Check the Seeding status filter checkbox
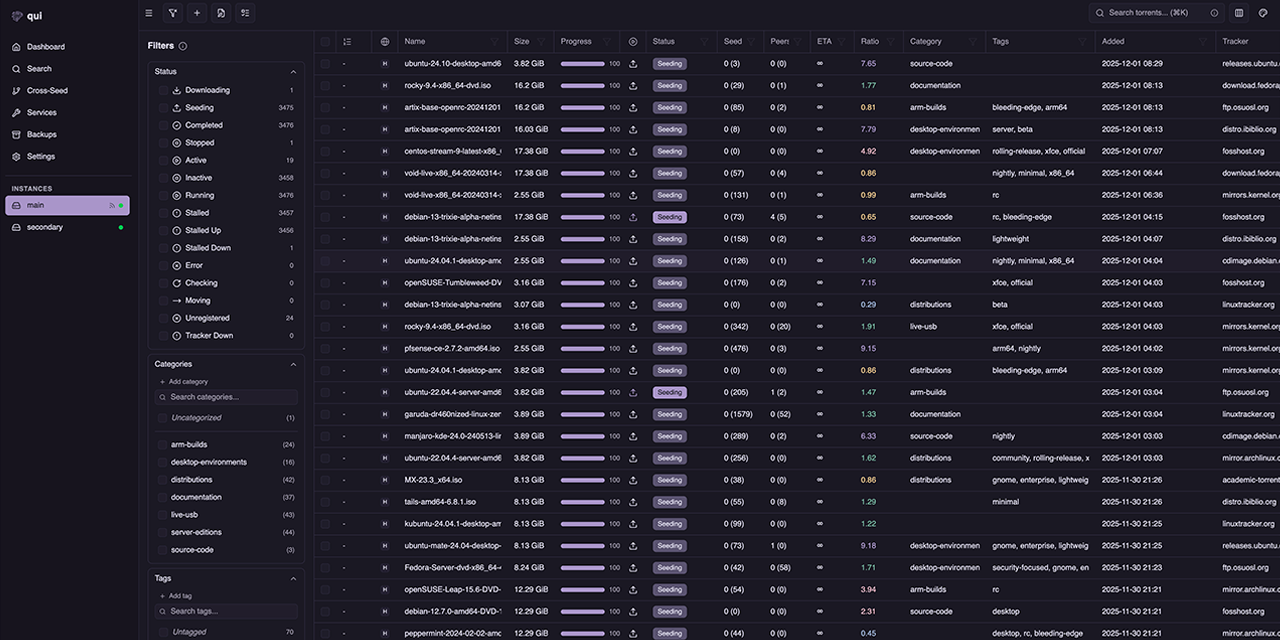The width and height of the screenshot is (1280, 640). [163, 108]
